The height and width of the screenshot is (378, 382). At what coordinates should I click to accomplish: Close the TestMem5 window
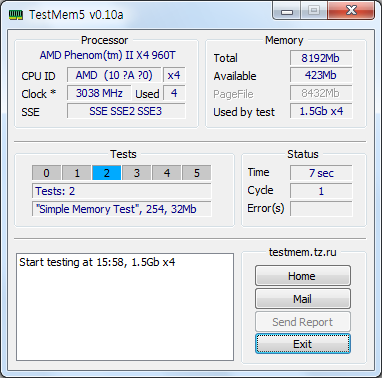coord(351,11)
